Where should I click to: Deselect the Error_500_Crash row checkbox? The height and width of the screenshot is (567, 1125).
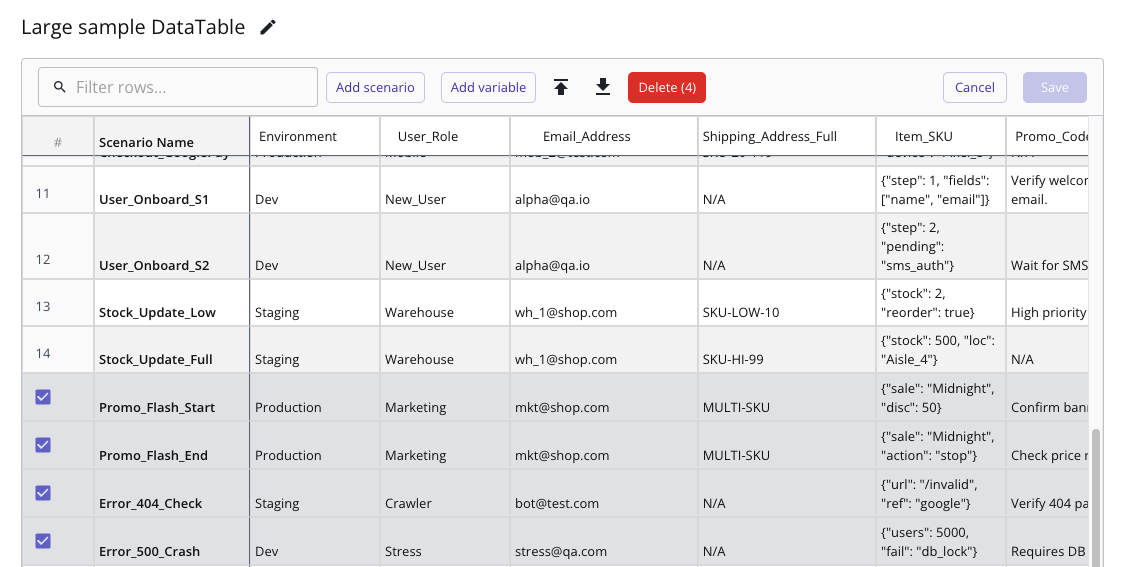pos(43,541)
